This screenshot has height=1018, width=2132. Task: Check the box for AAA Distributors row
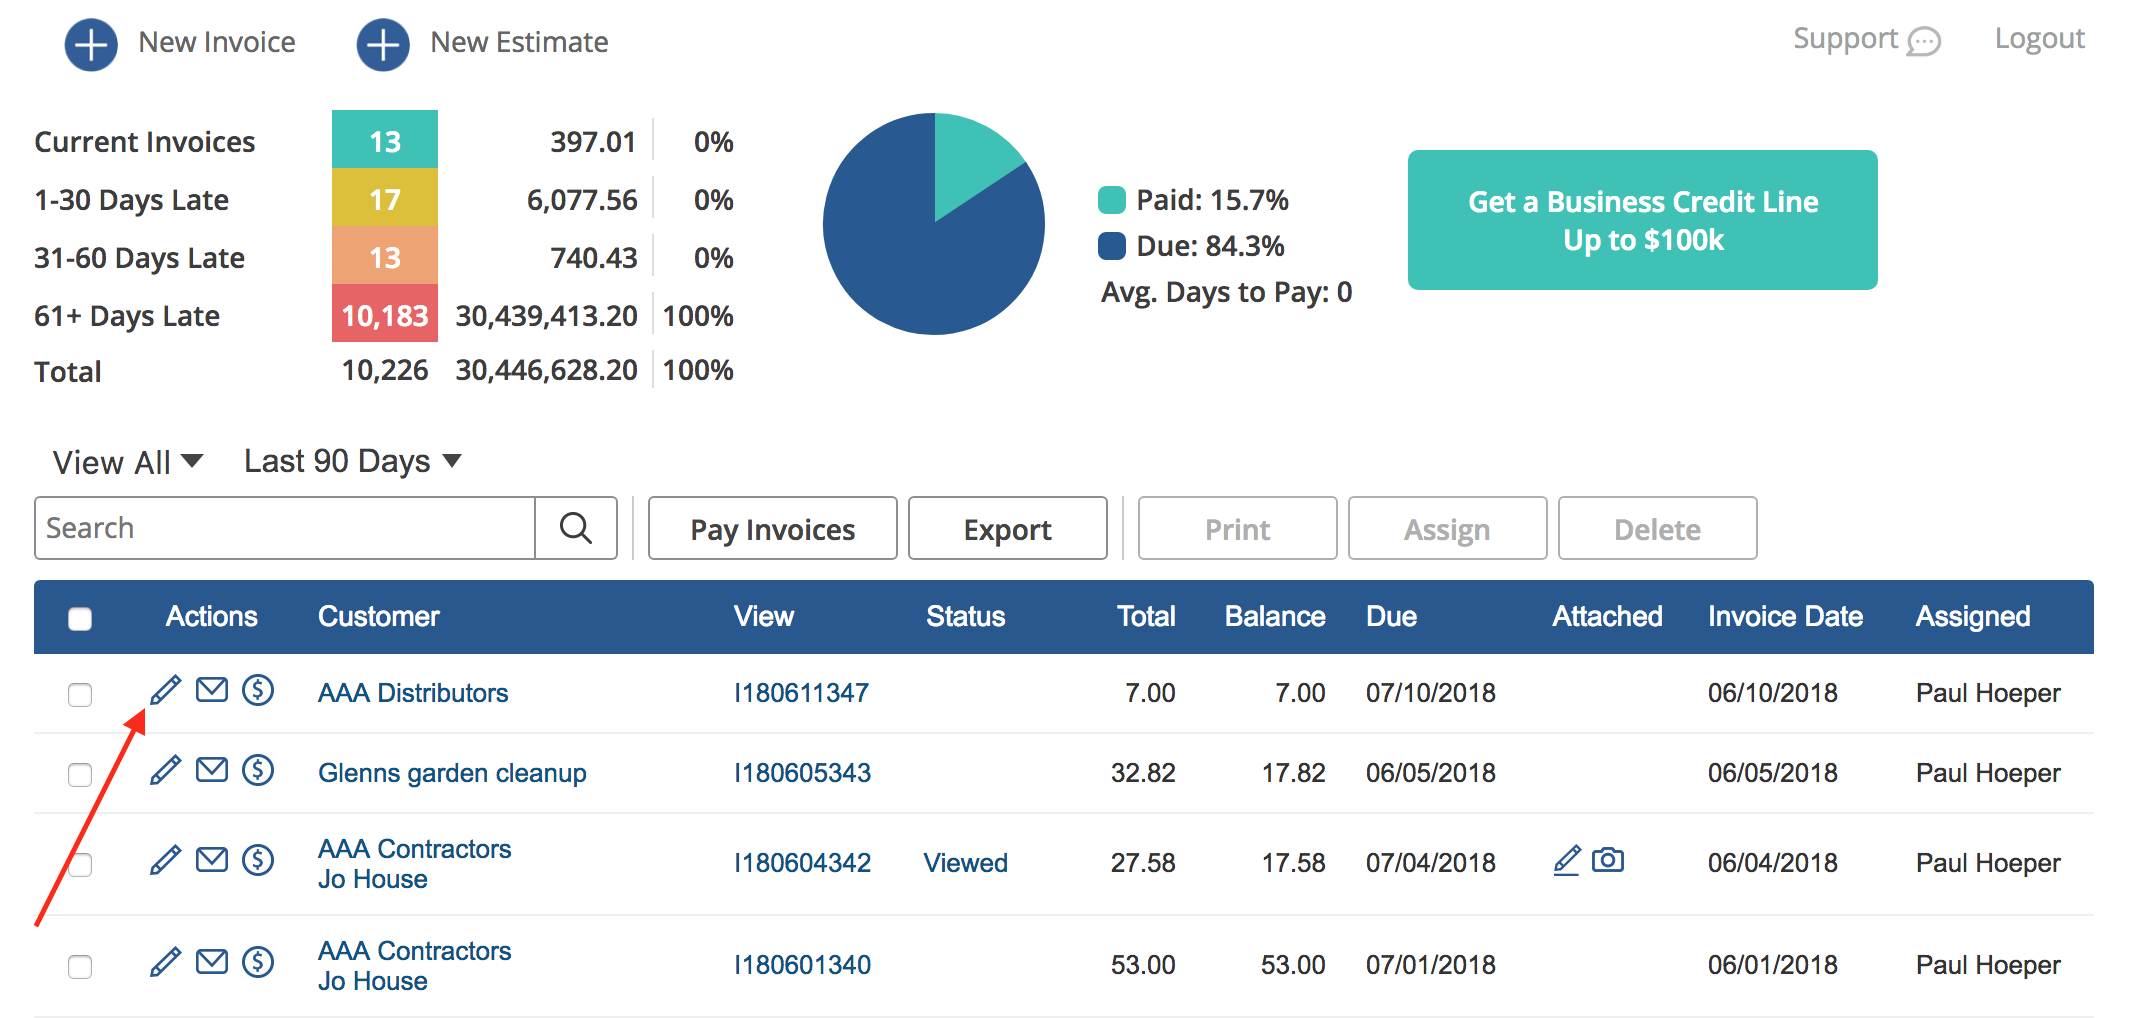click(x=80, y=695)
